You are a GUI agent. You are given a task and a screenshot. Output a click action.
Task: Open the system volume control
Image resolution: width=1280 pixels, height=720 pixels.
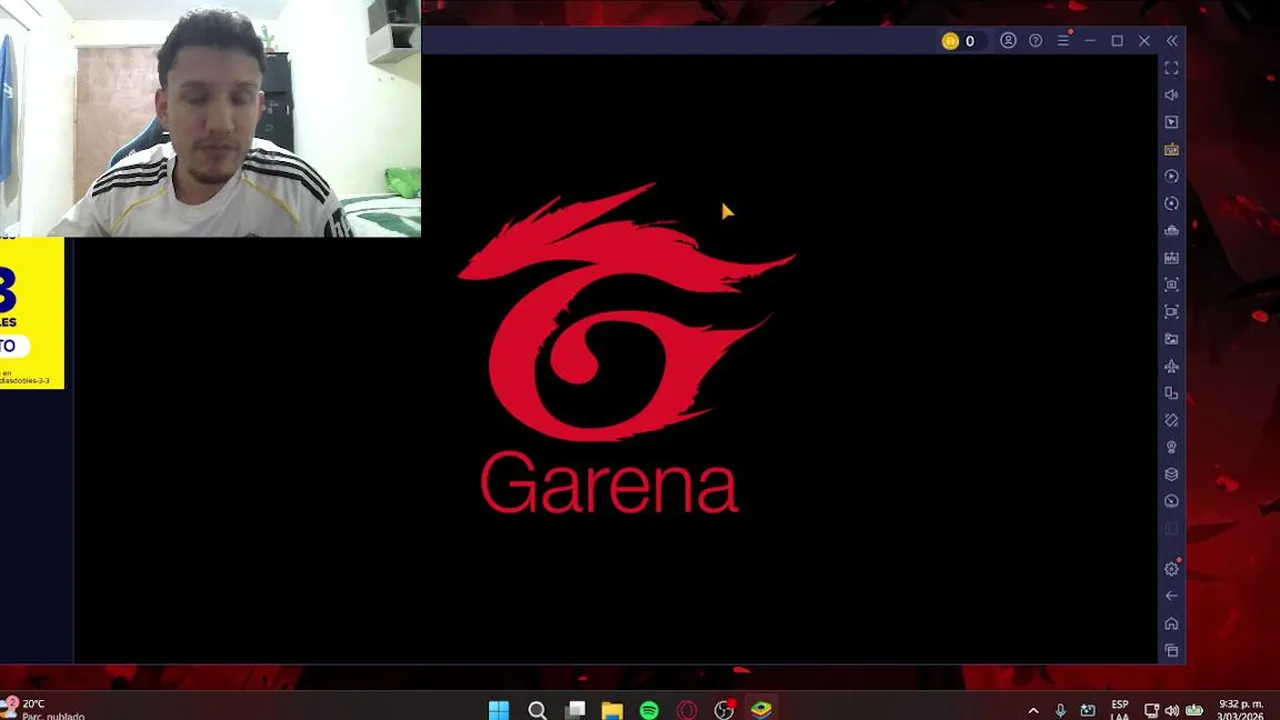[x=1171, y=711]
